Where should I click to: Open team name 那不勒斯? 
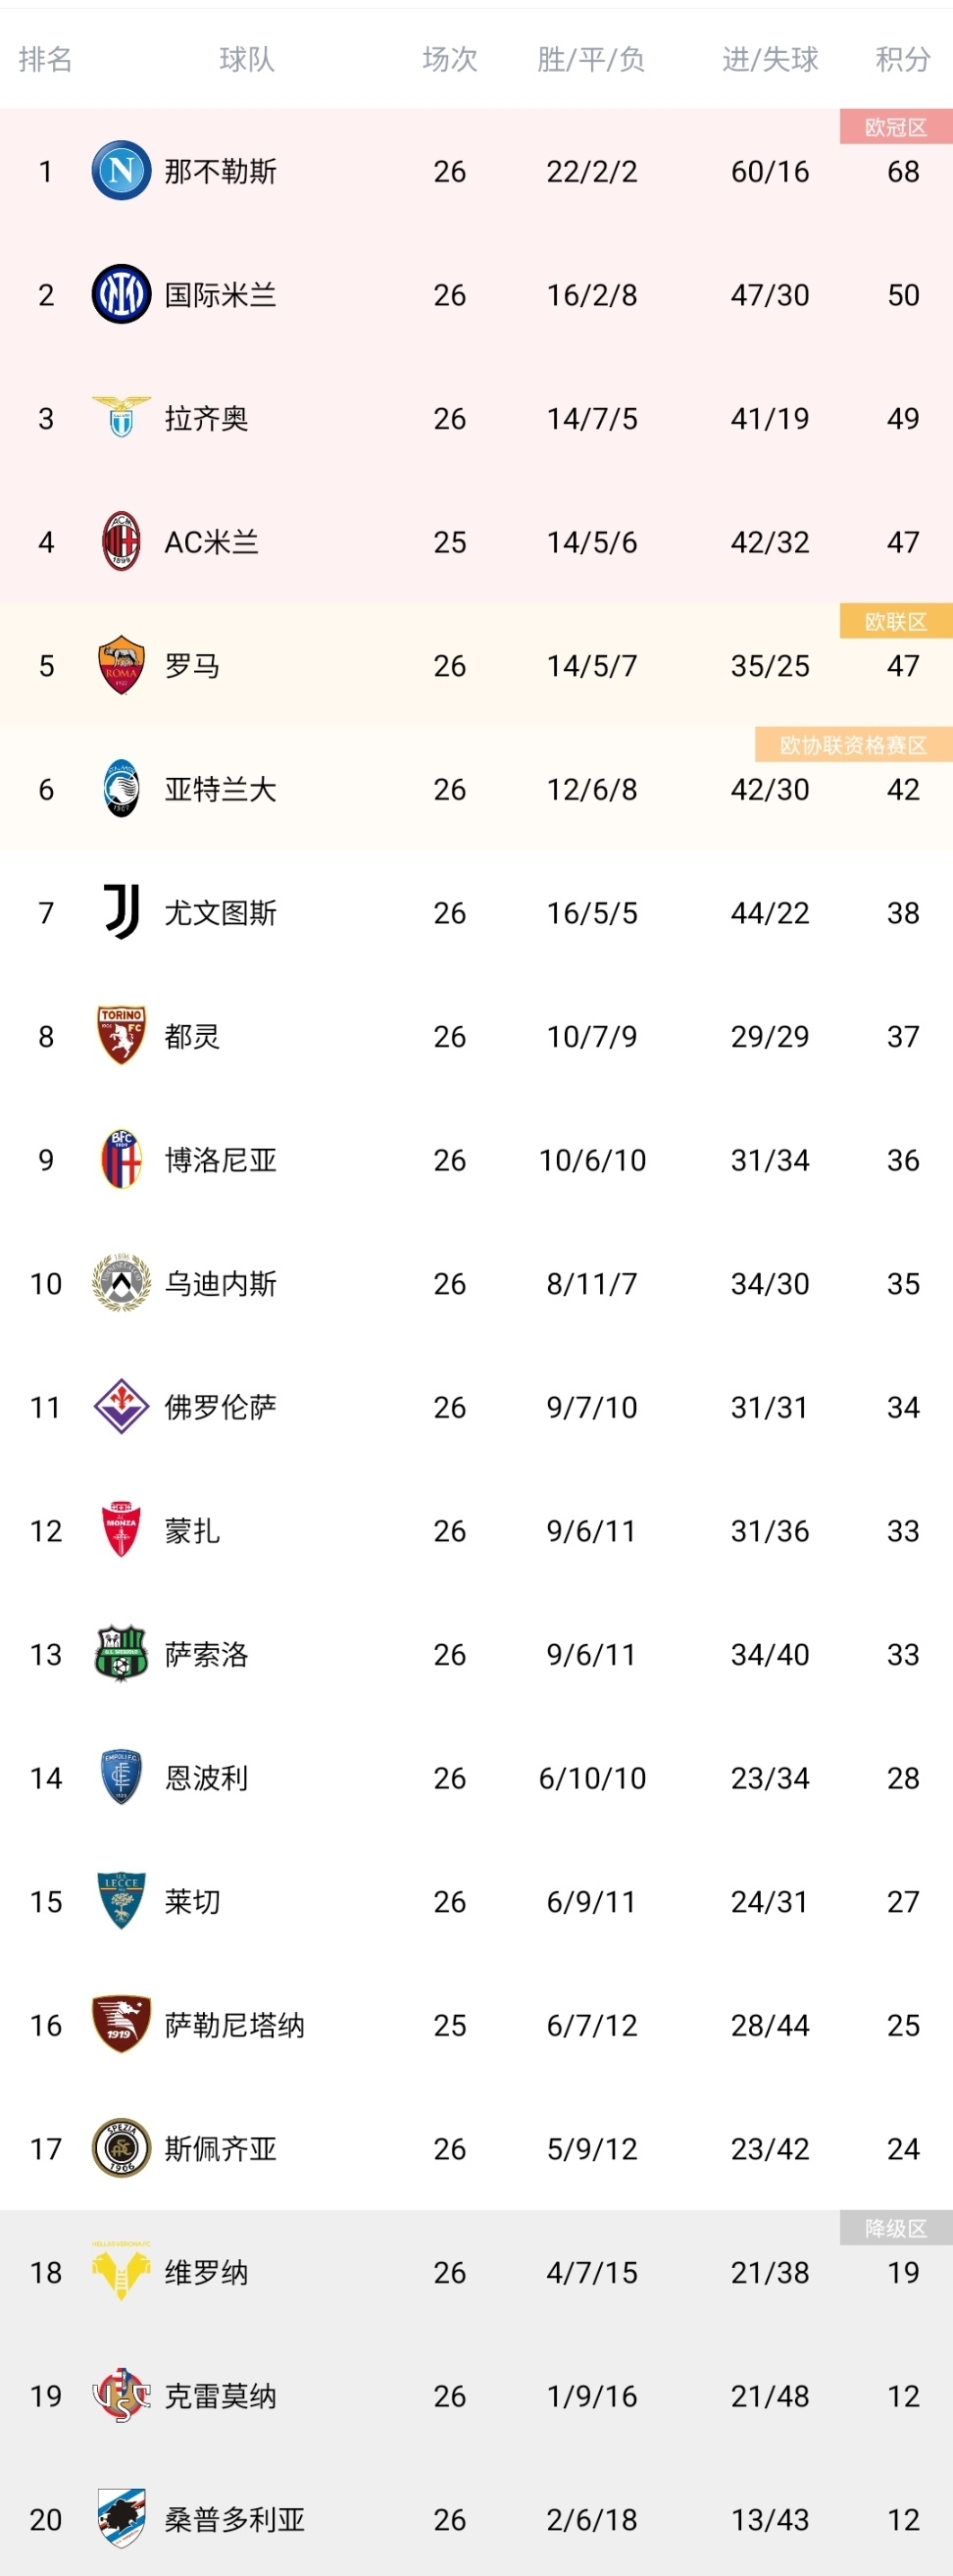tap(221, 172)
